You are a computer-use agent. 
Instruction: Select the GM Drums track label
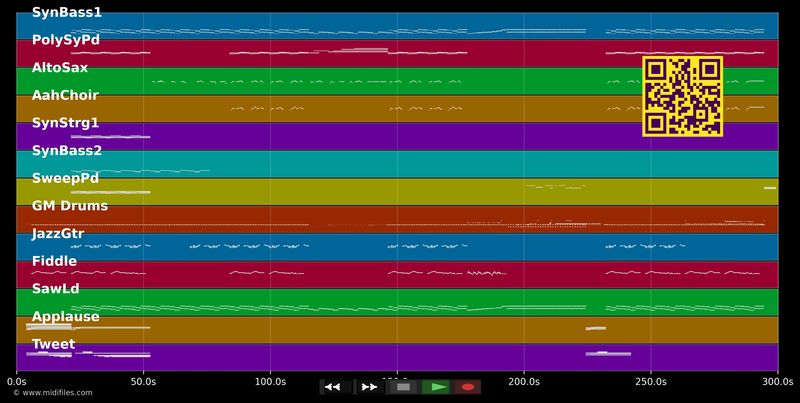tap(69, 206)
